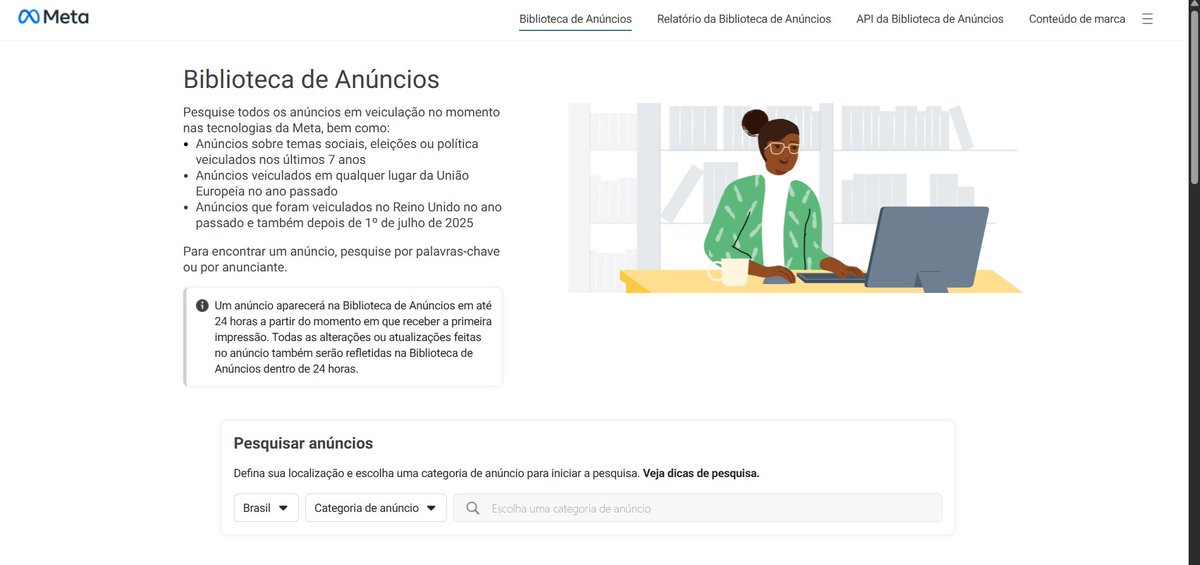Expand the Brasil country dropdown
The height and width of the screenshot is (565, 1200).
266,508
